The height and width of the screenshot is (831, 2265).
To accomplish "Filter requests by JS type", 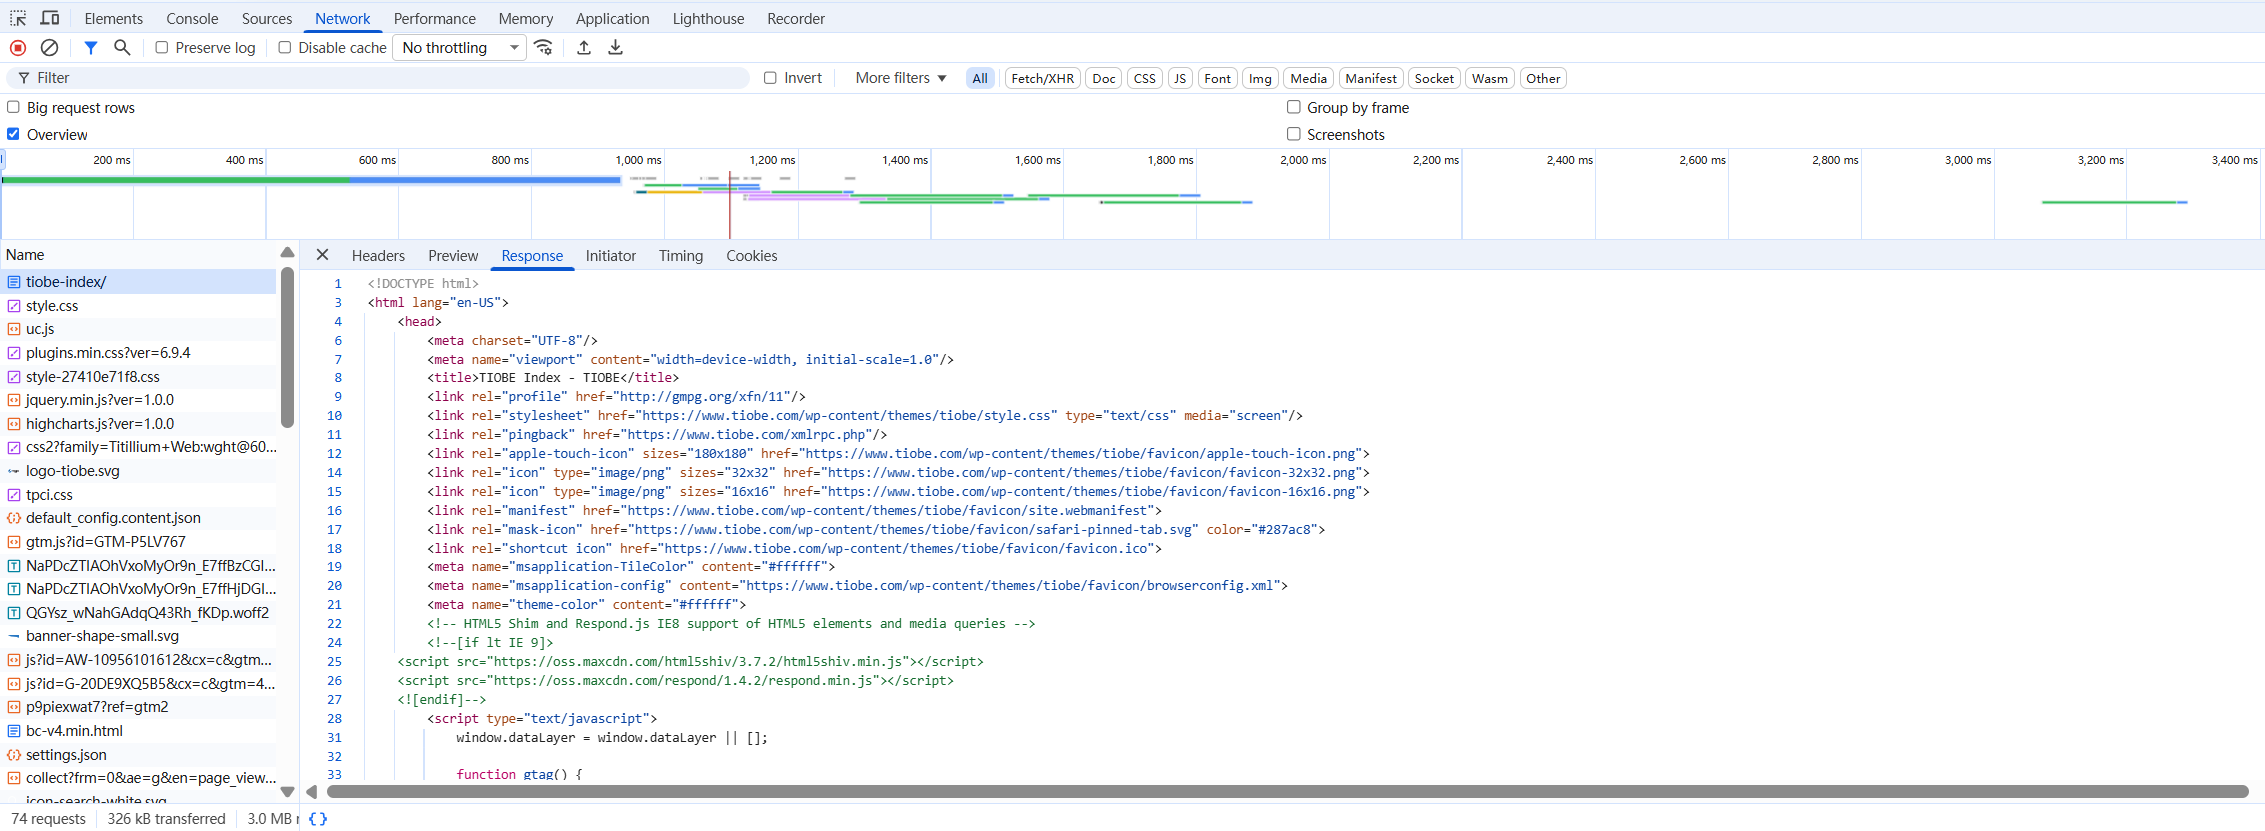I will tap(1180, 78).
